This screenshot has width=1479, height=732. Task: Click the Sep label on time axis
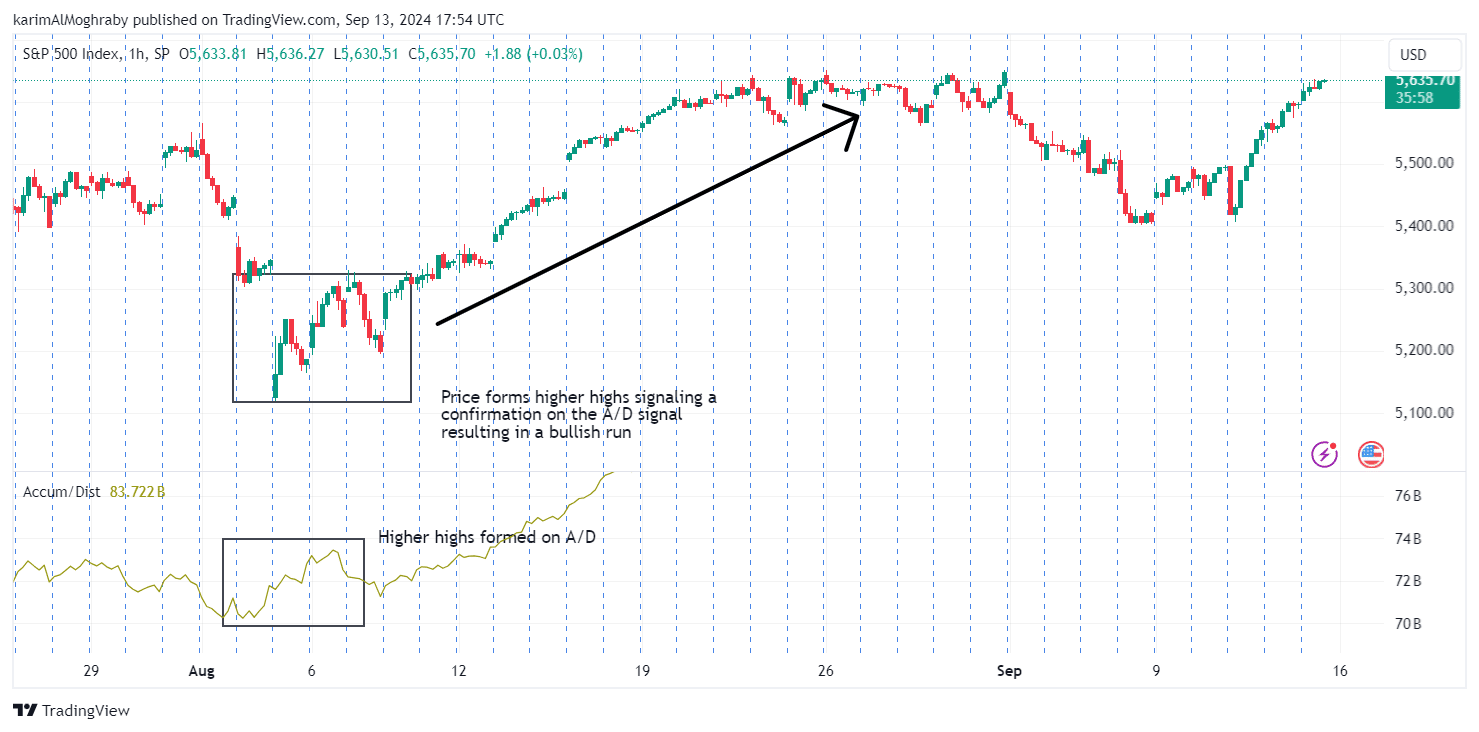click(1009, 671)
